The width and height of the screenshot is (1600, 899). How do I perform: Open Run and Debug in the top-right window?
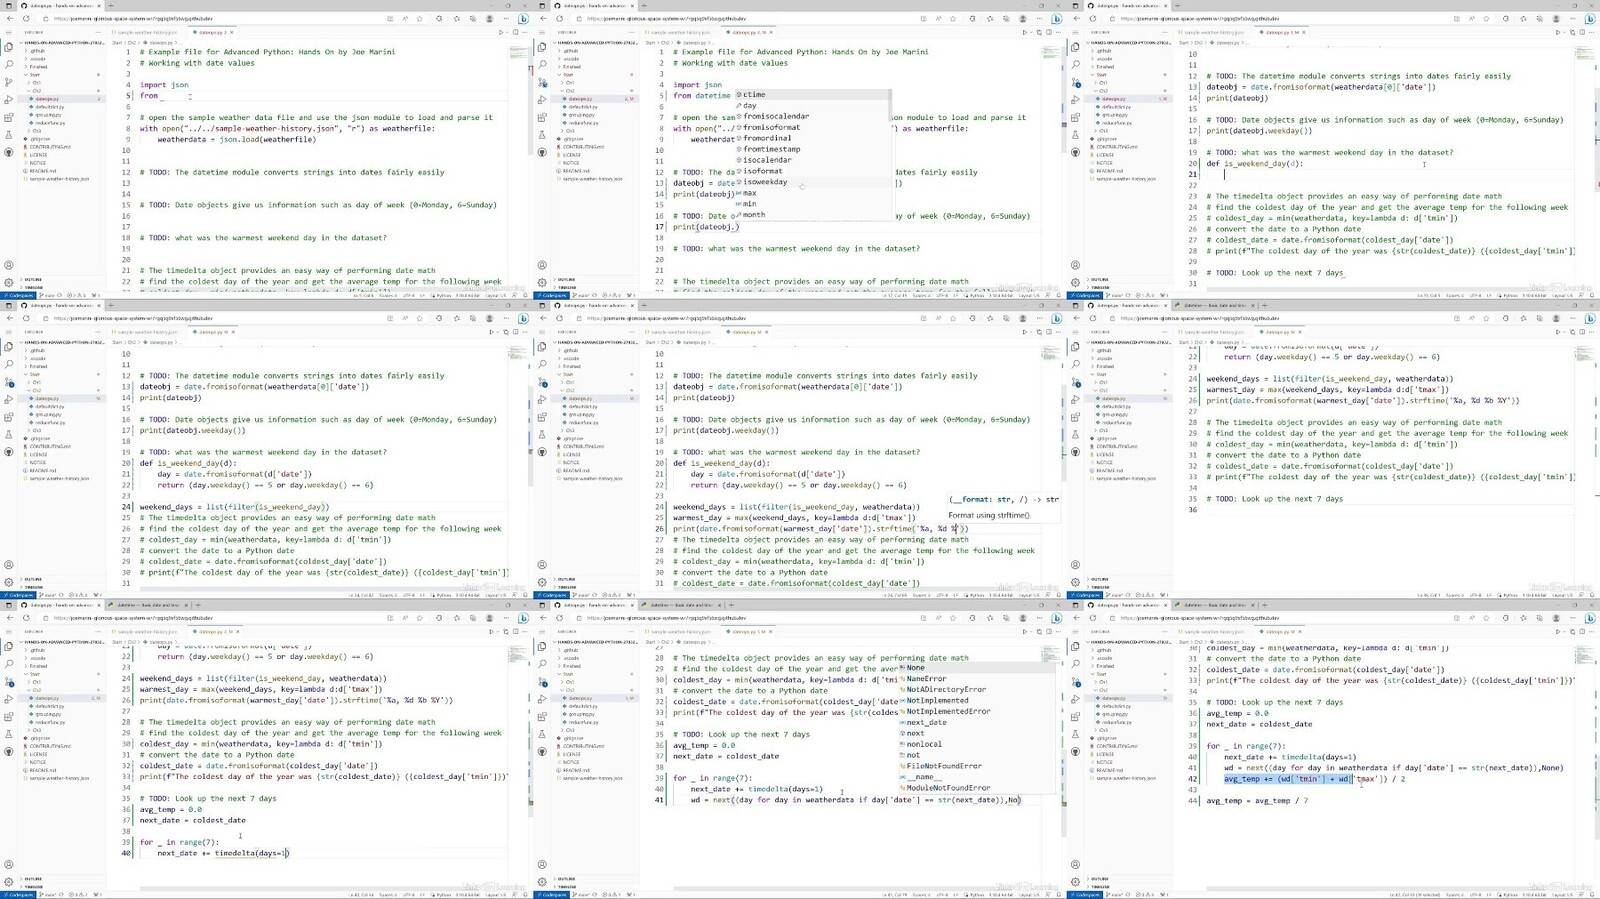coord(1075,100)
